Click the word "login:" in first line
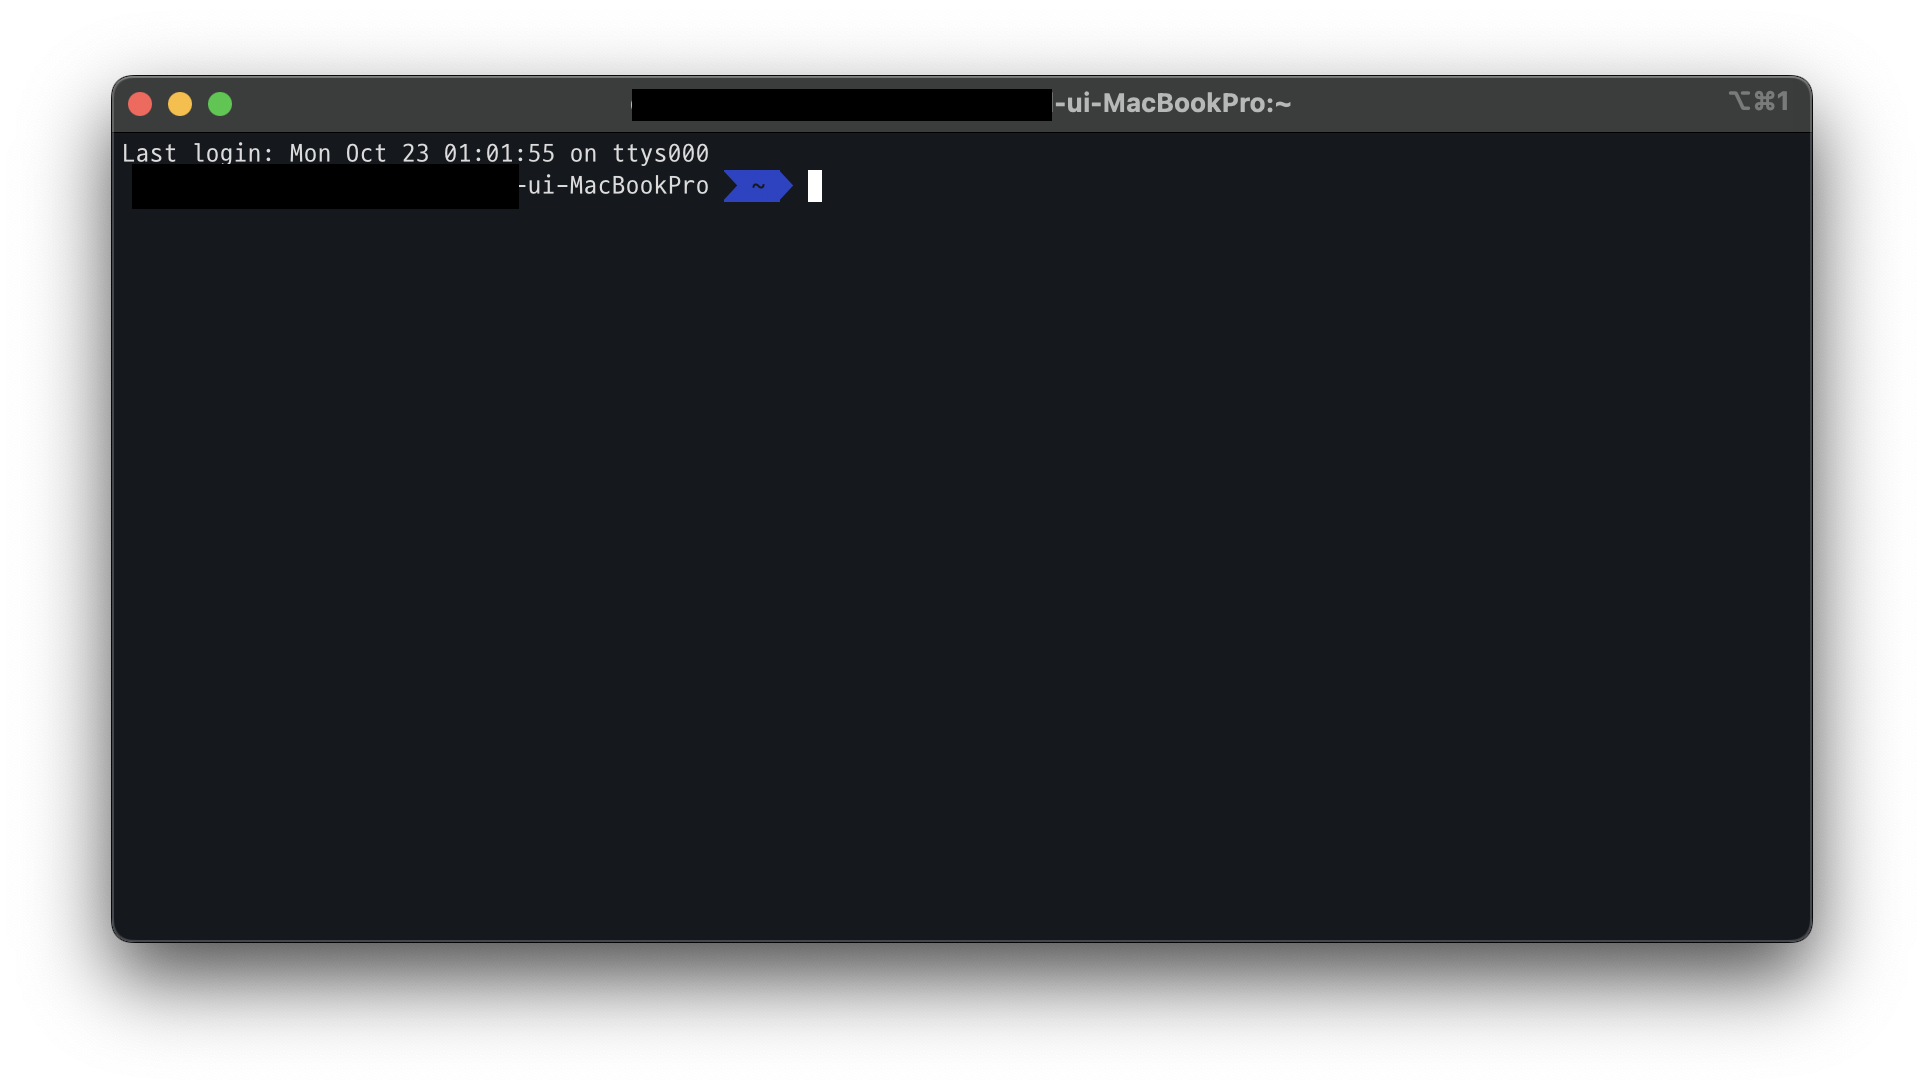 (x=233, y=153)
